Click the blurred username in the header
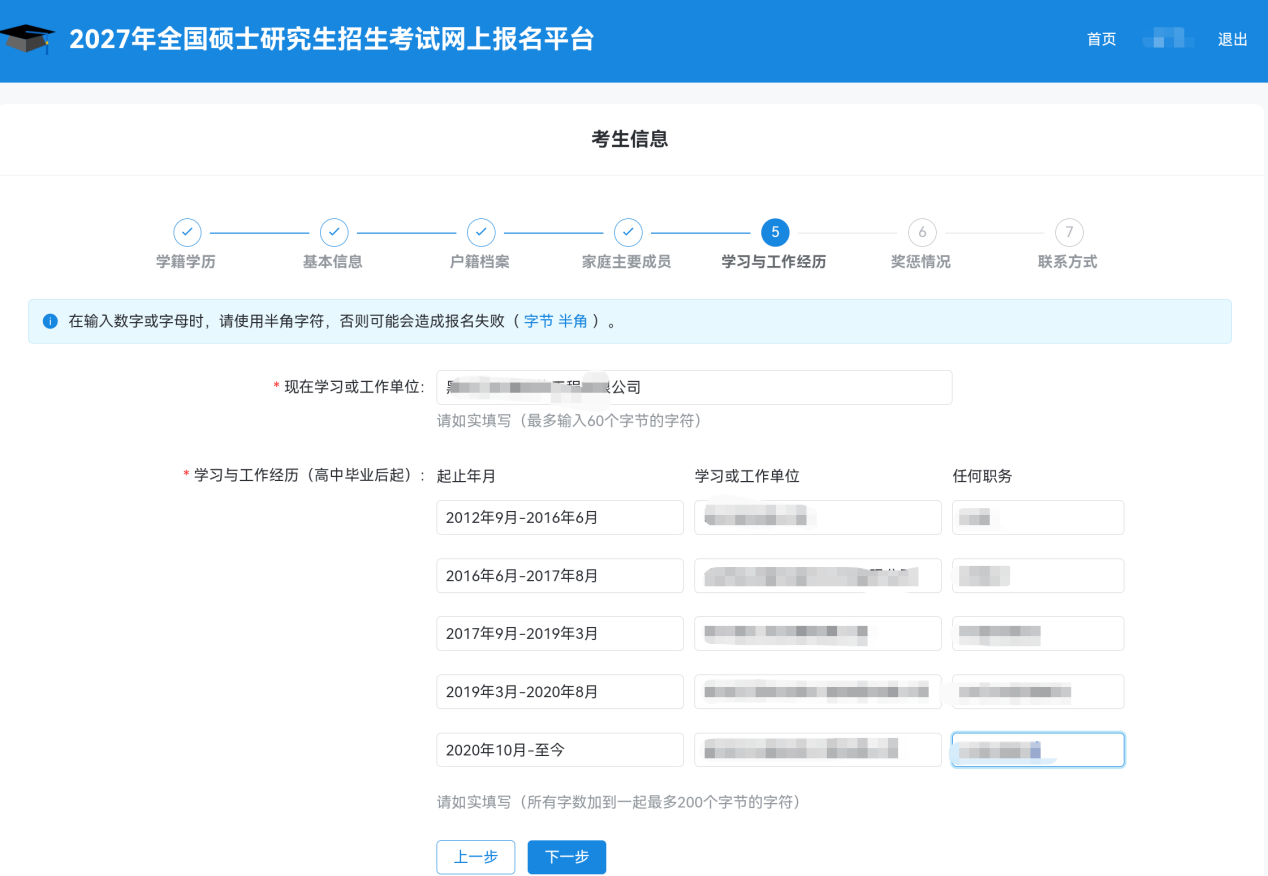1268x876 pixels. (1168, 39)
